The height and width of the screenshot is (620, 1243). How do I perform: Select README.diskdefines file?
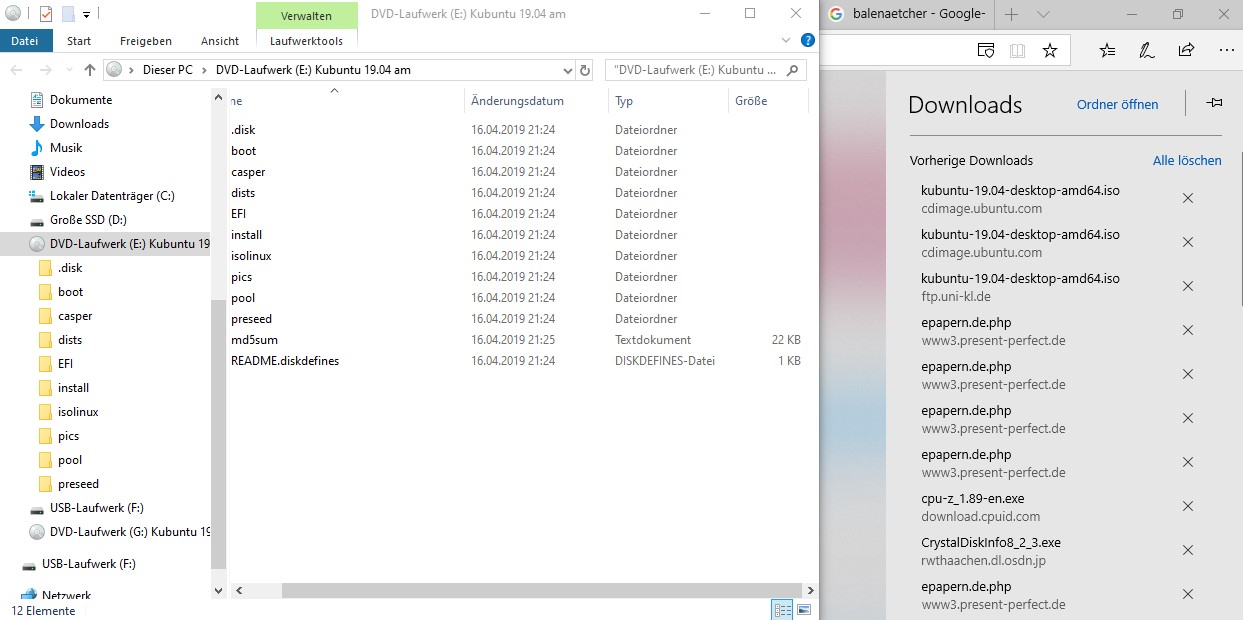285,361
